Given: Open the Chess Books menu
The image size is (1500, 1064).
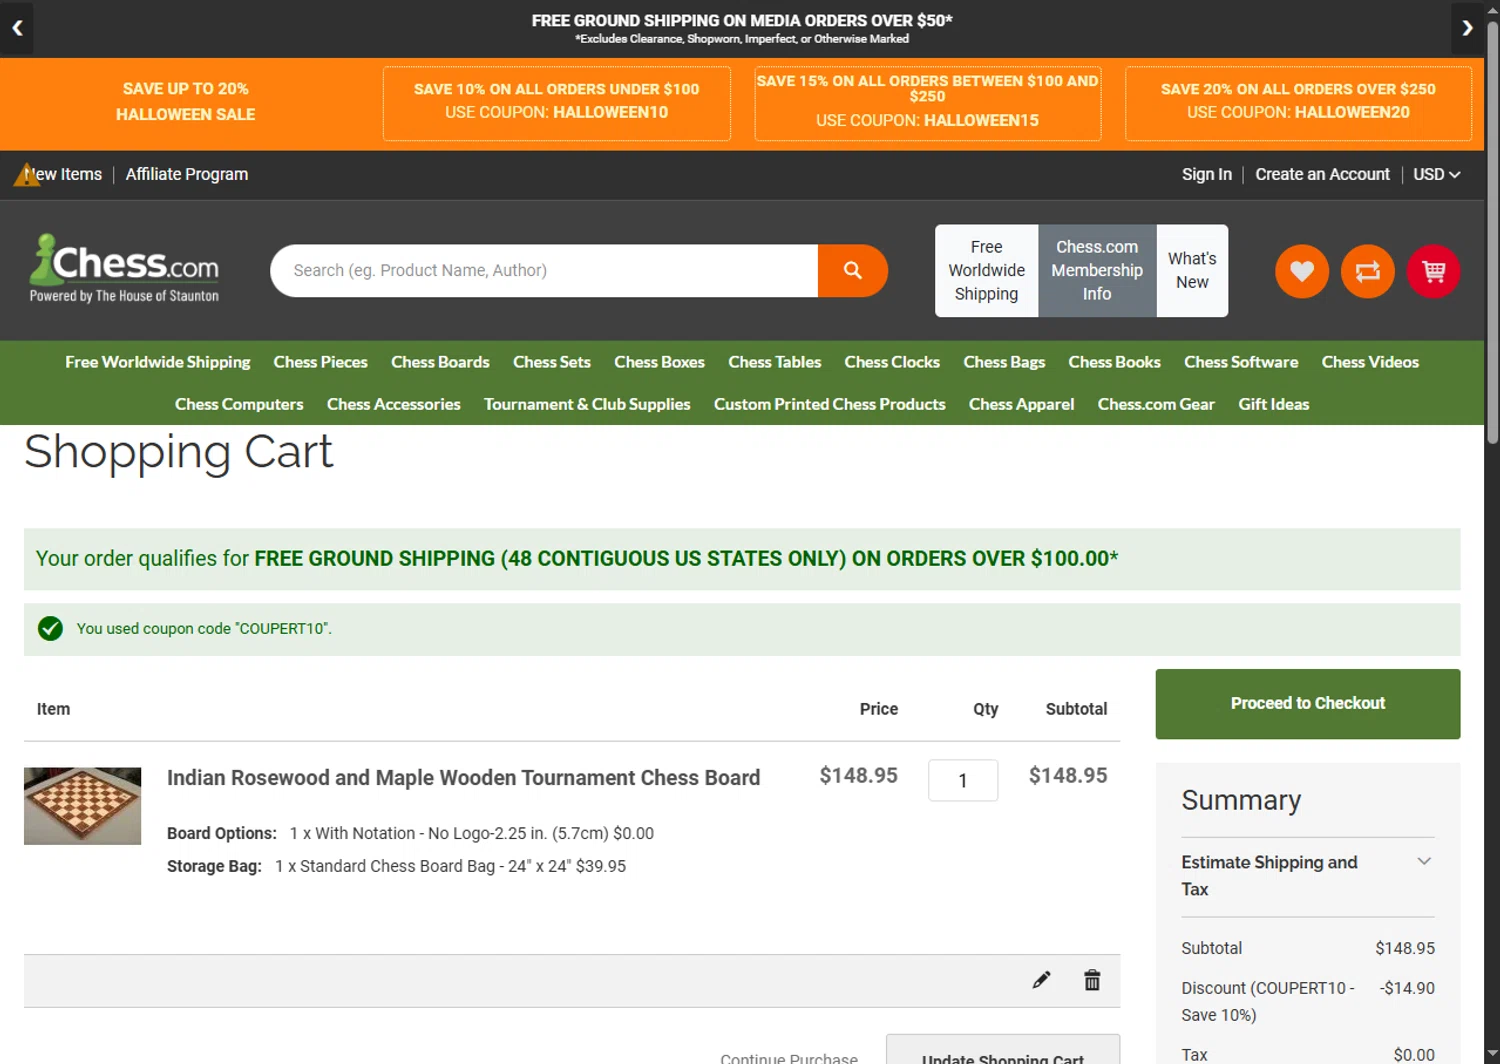Looking at the screenshot, I should coord(1114,362).
